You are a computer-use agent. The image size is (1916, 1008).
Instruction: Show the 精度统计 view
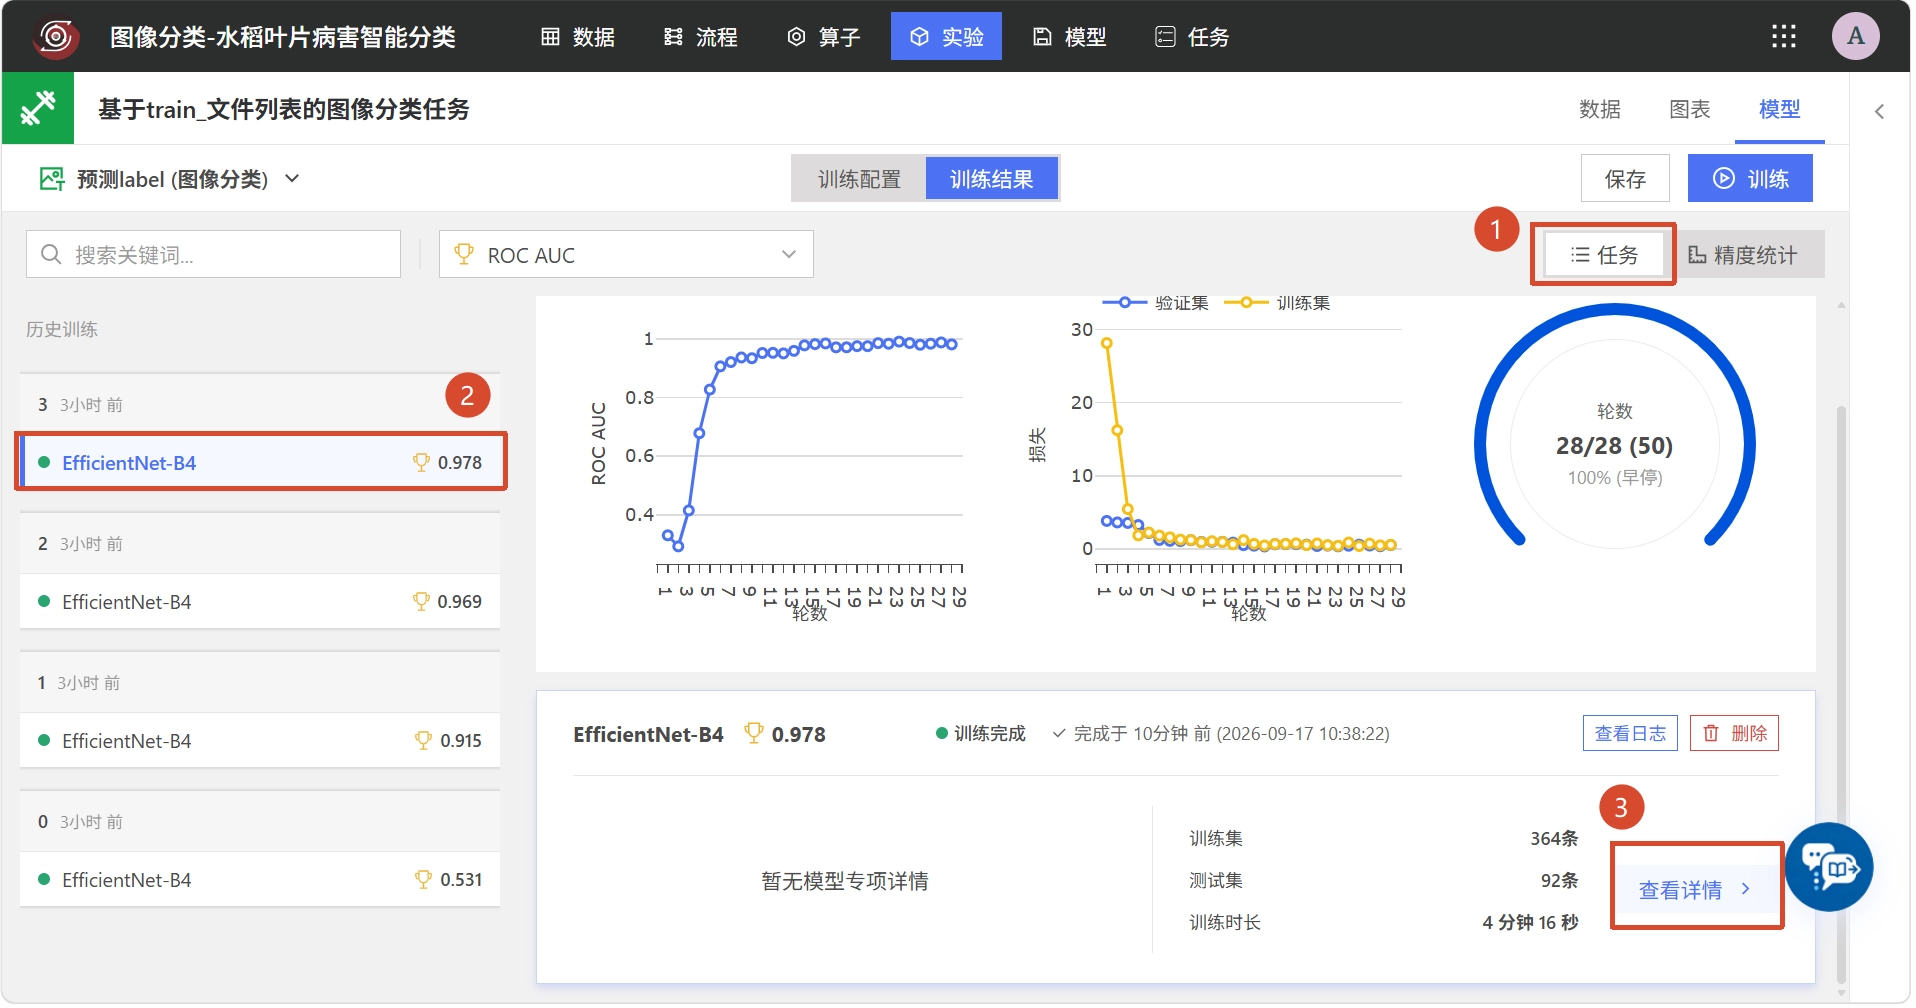[x=1742, y=255]
